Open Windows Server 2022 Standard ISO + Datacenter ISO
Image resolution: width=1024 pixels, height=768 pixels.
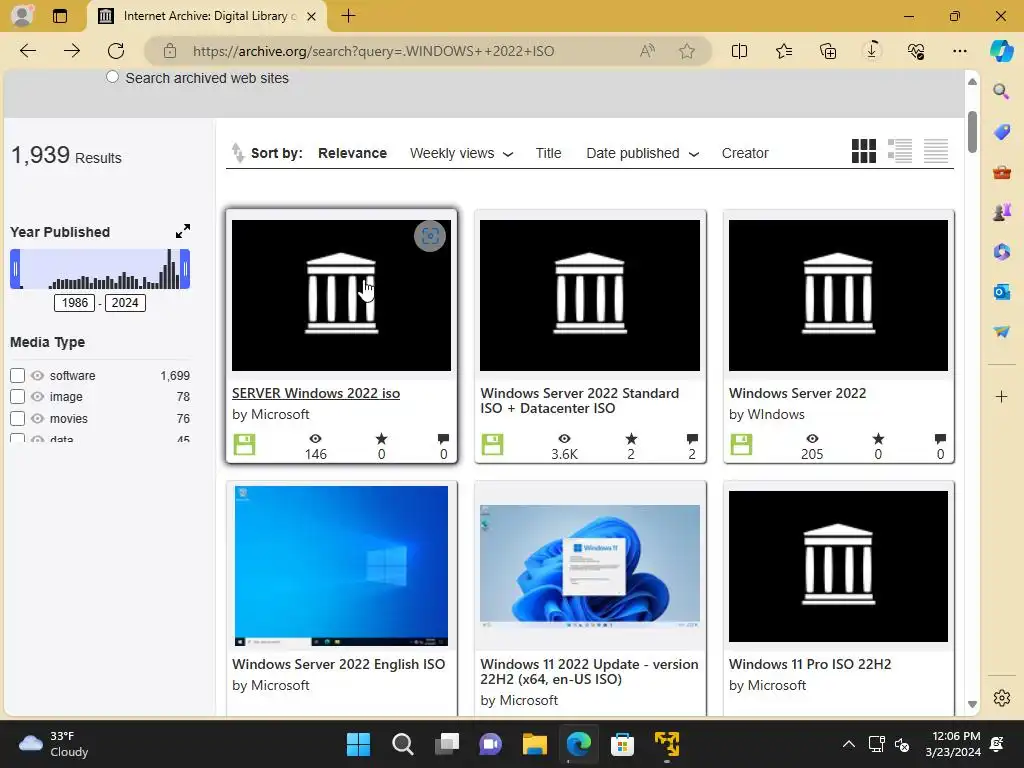coord(579,401)
